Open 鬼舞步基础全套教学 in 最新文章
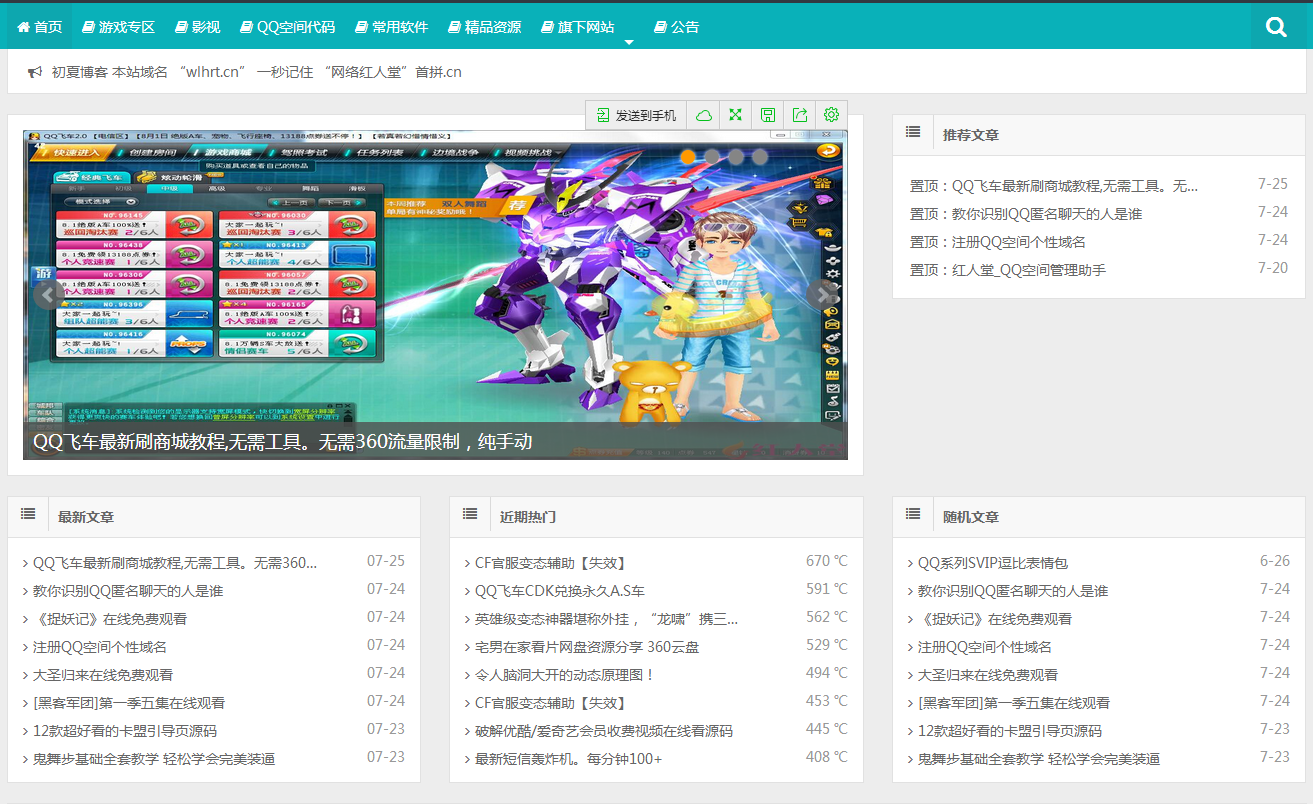 (154, 759)
